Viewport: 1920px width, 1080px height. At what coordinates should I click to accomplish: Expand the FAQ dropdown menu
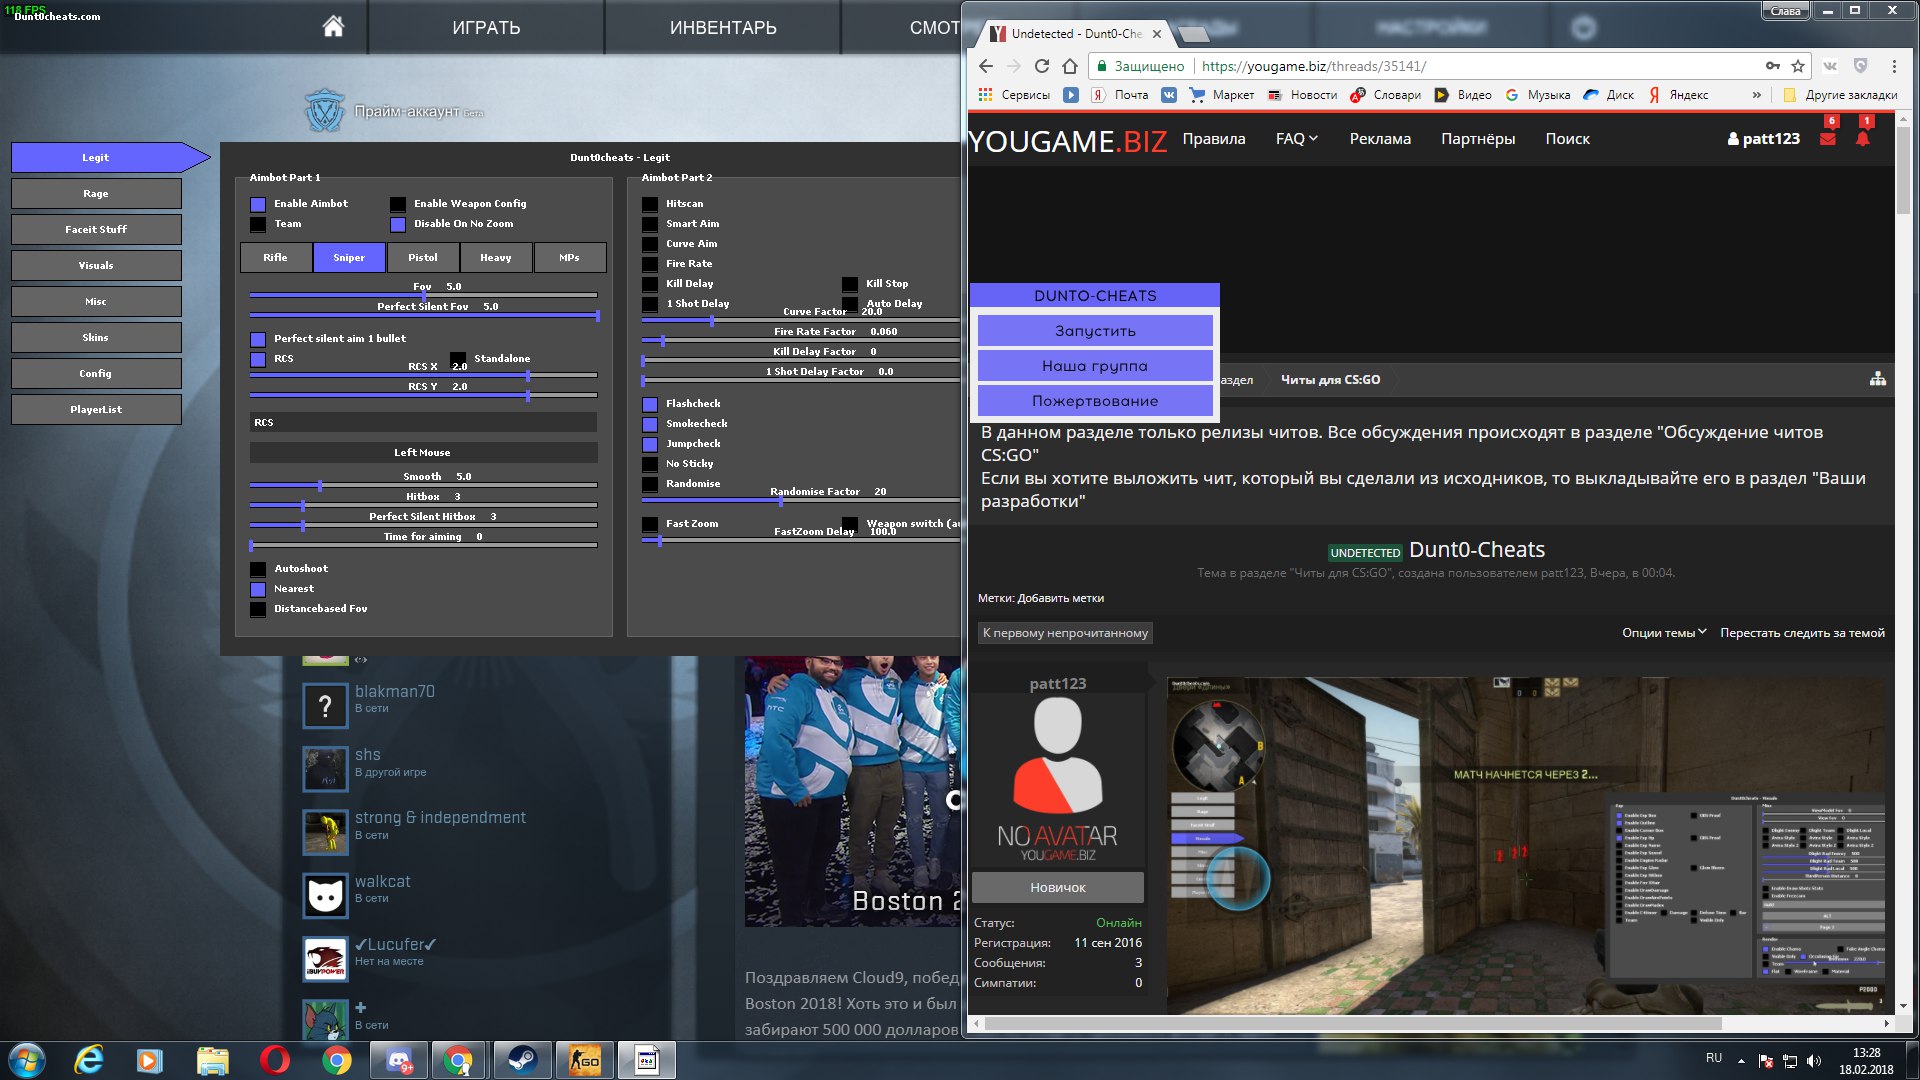[1296, 139]
